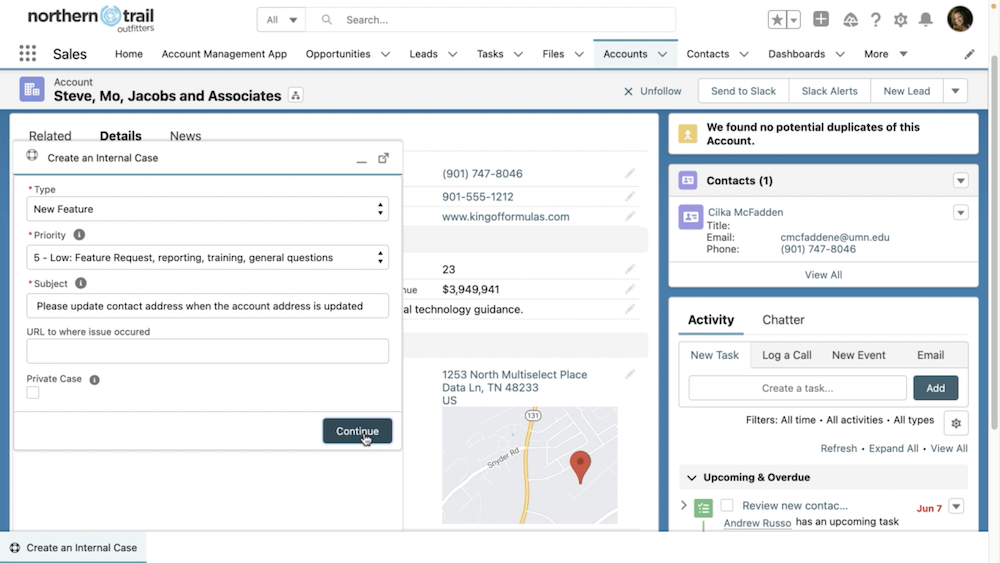Click the Slack Alerts button

(829, 91)
